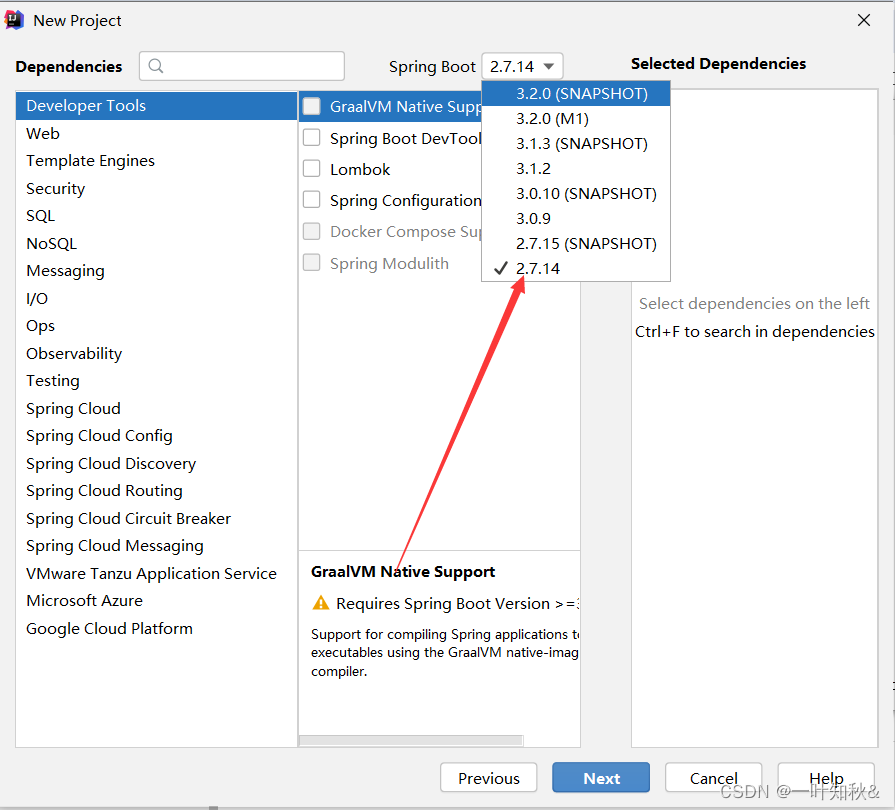Click the Spring Modulith dependency label
Viewport: 895px width, 810px height.
389,263
